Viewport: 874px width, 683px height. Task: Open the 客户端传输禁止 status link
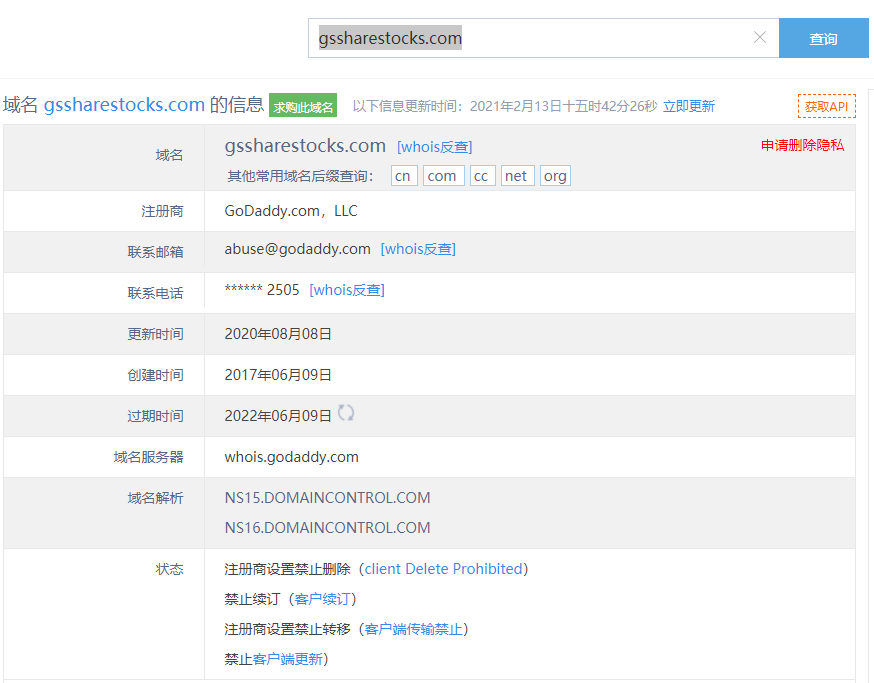tap(414, 629)
